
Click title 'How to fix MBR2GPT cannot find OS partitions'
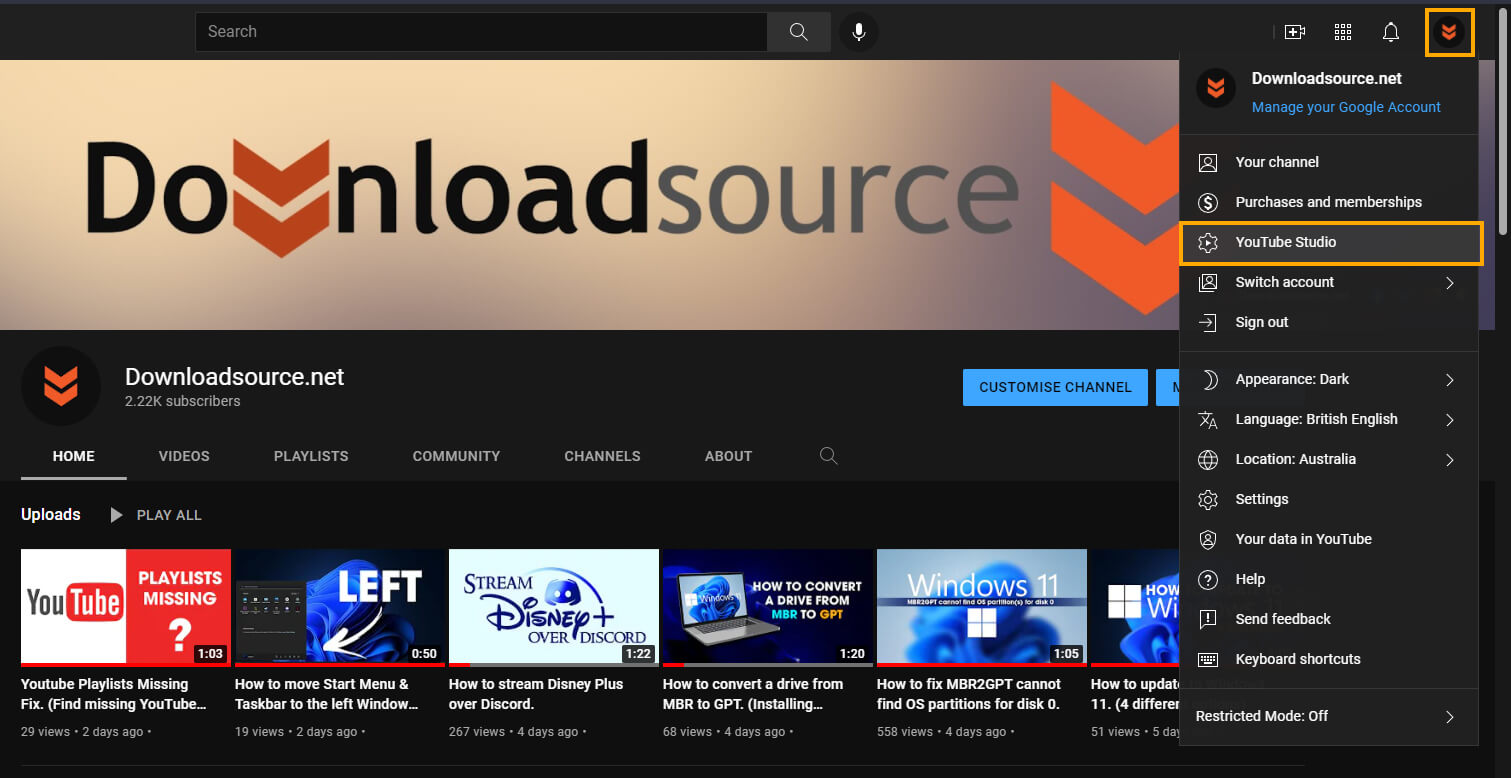tap(969, 694)
